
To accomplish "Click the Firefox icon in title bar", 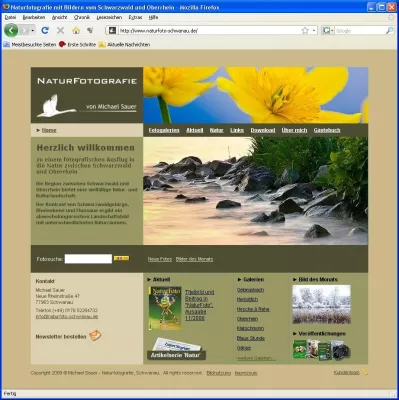I will (6, 7).
